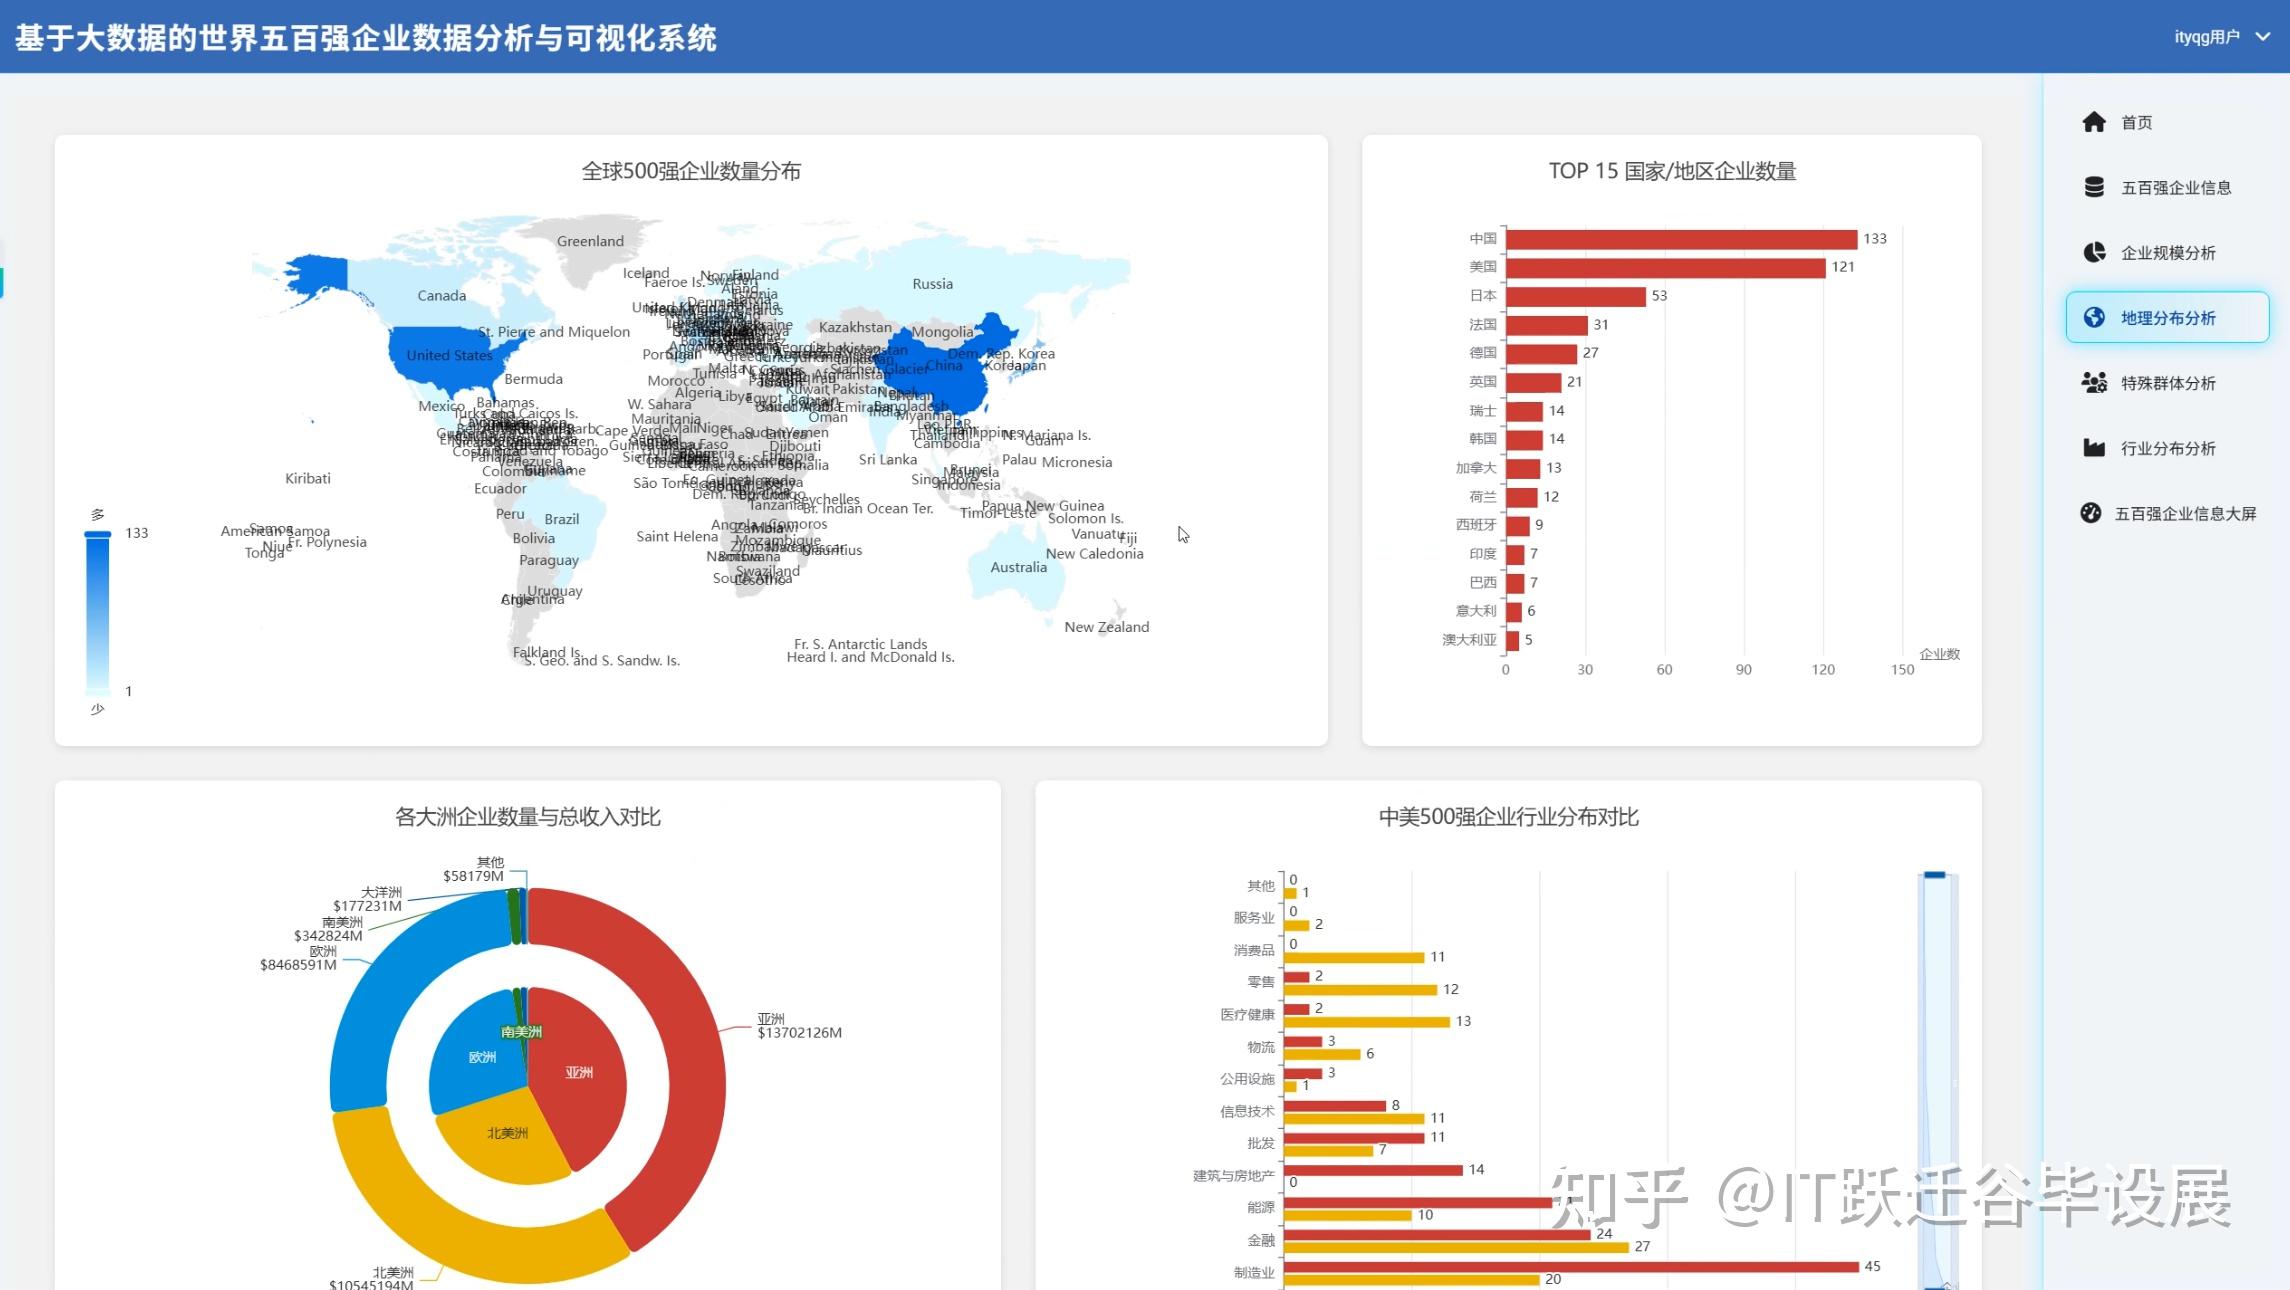This screenshot has height=1290, width=2290.
Task: Click the 其他 $58179M label
Action: [474, 869]
